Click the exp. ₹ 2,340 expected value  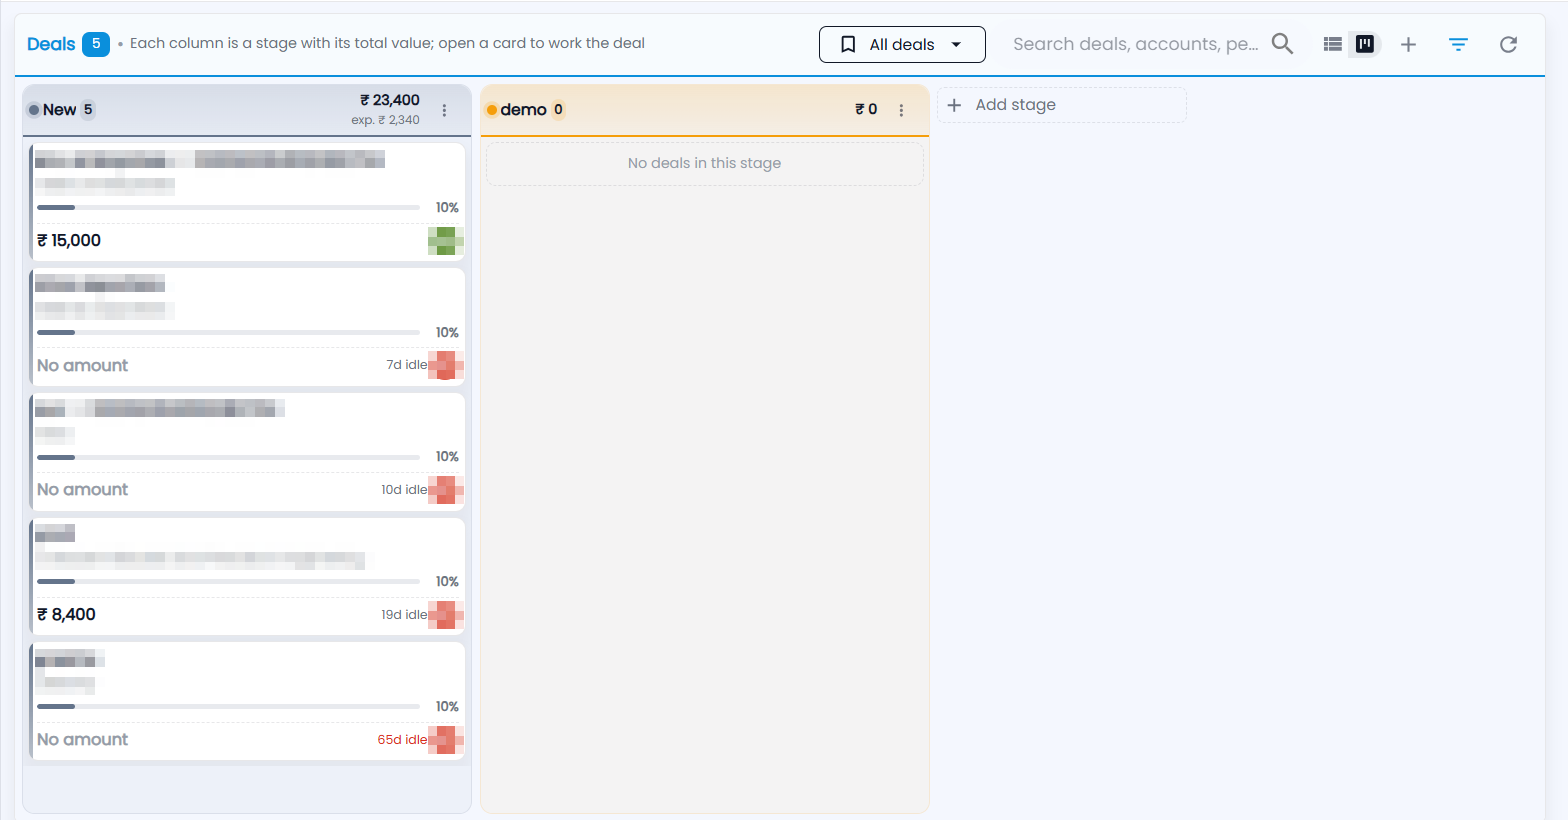pos(385,120)
